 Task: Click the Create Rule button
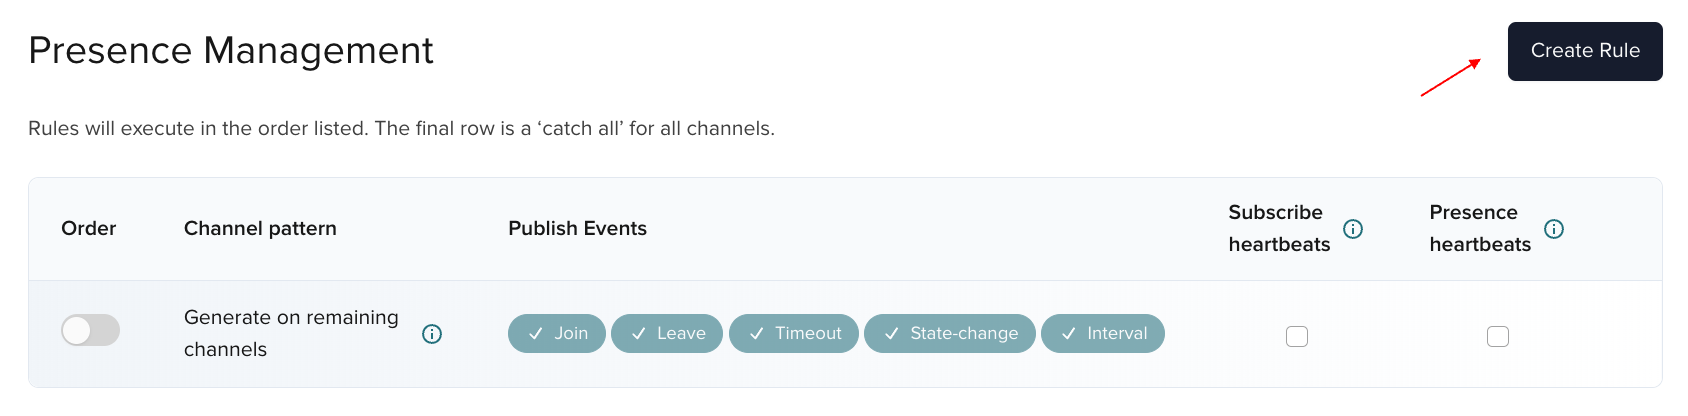tap(1585, 51)
